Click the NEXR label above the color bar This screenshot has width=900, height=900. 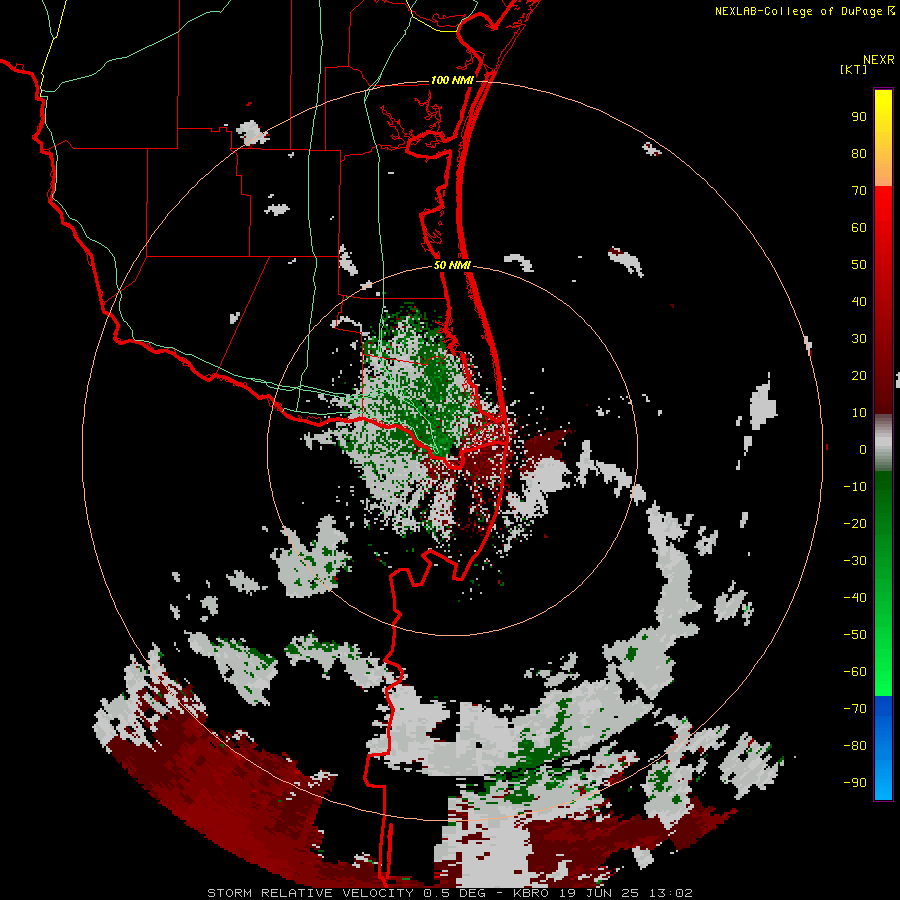click(x=879, y=60)
